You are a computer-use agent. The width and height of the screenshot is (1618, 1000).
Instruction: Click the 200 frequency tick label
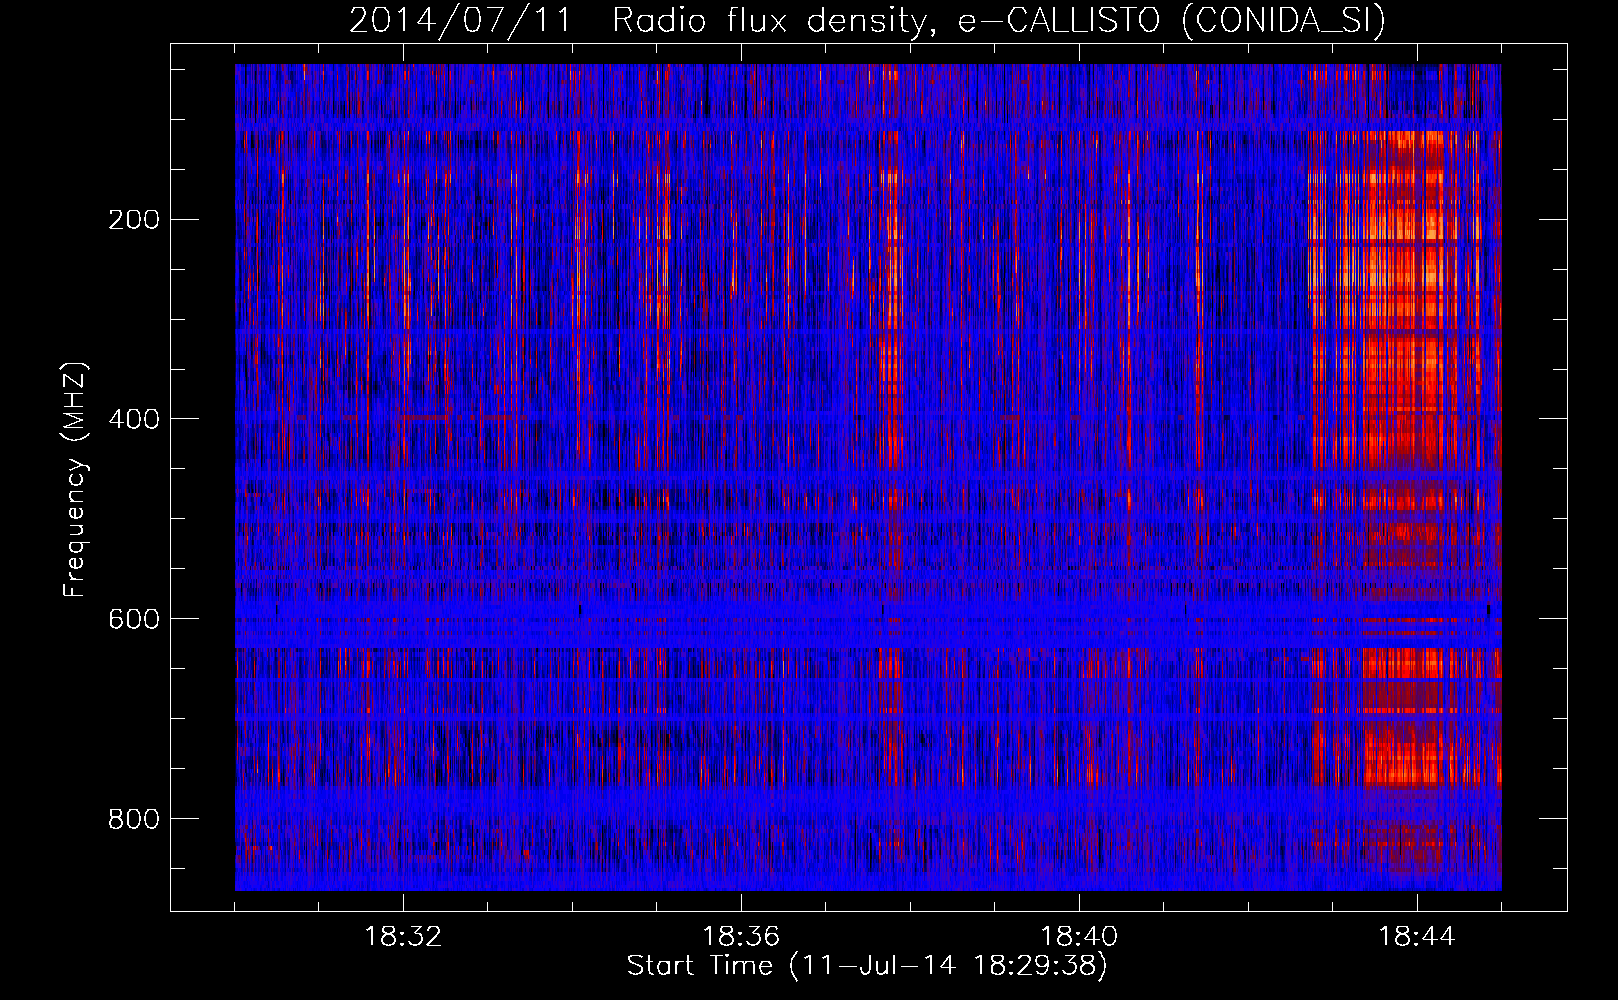point(134,219)
